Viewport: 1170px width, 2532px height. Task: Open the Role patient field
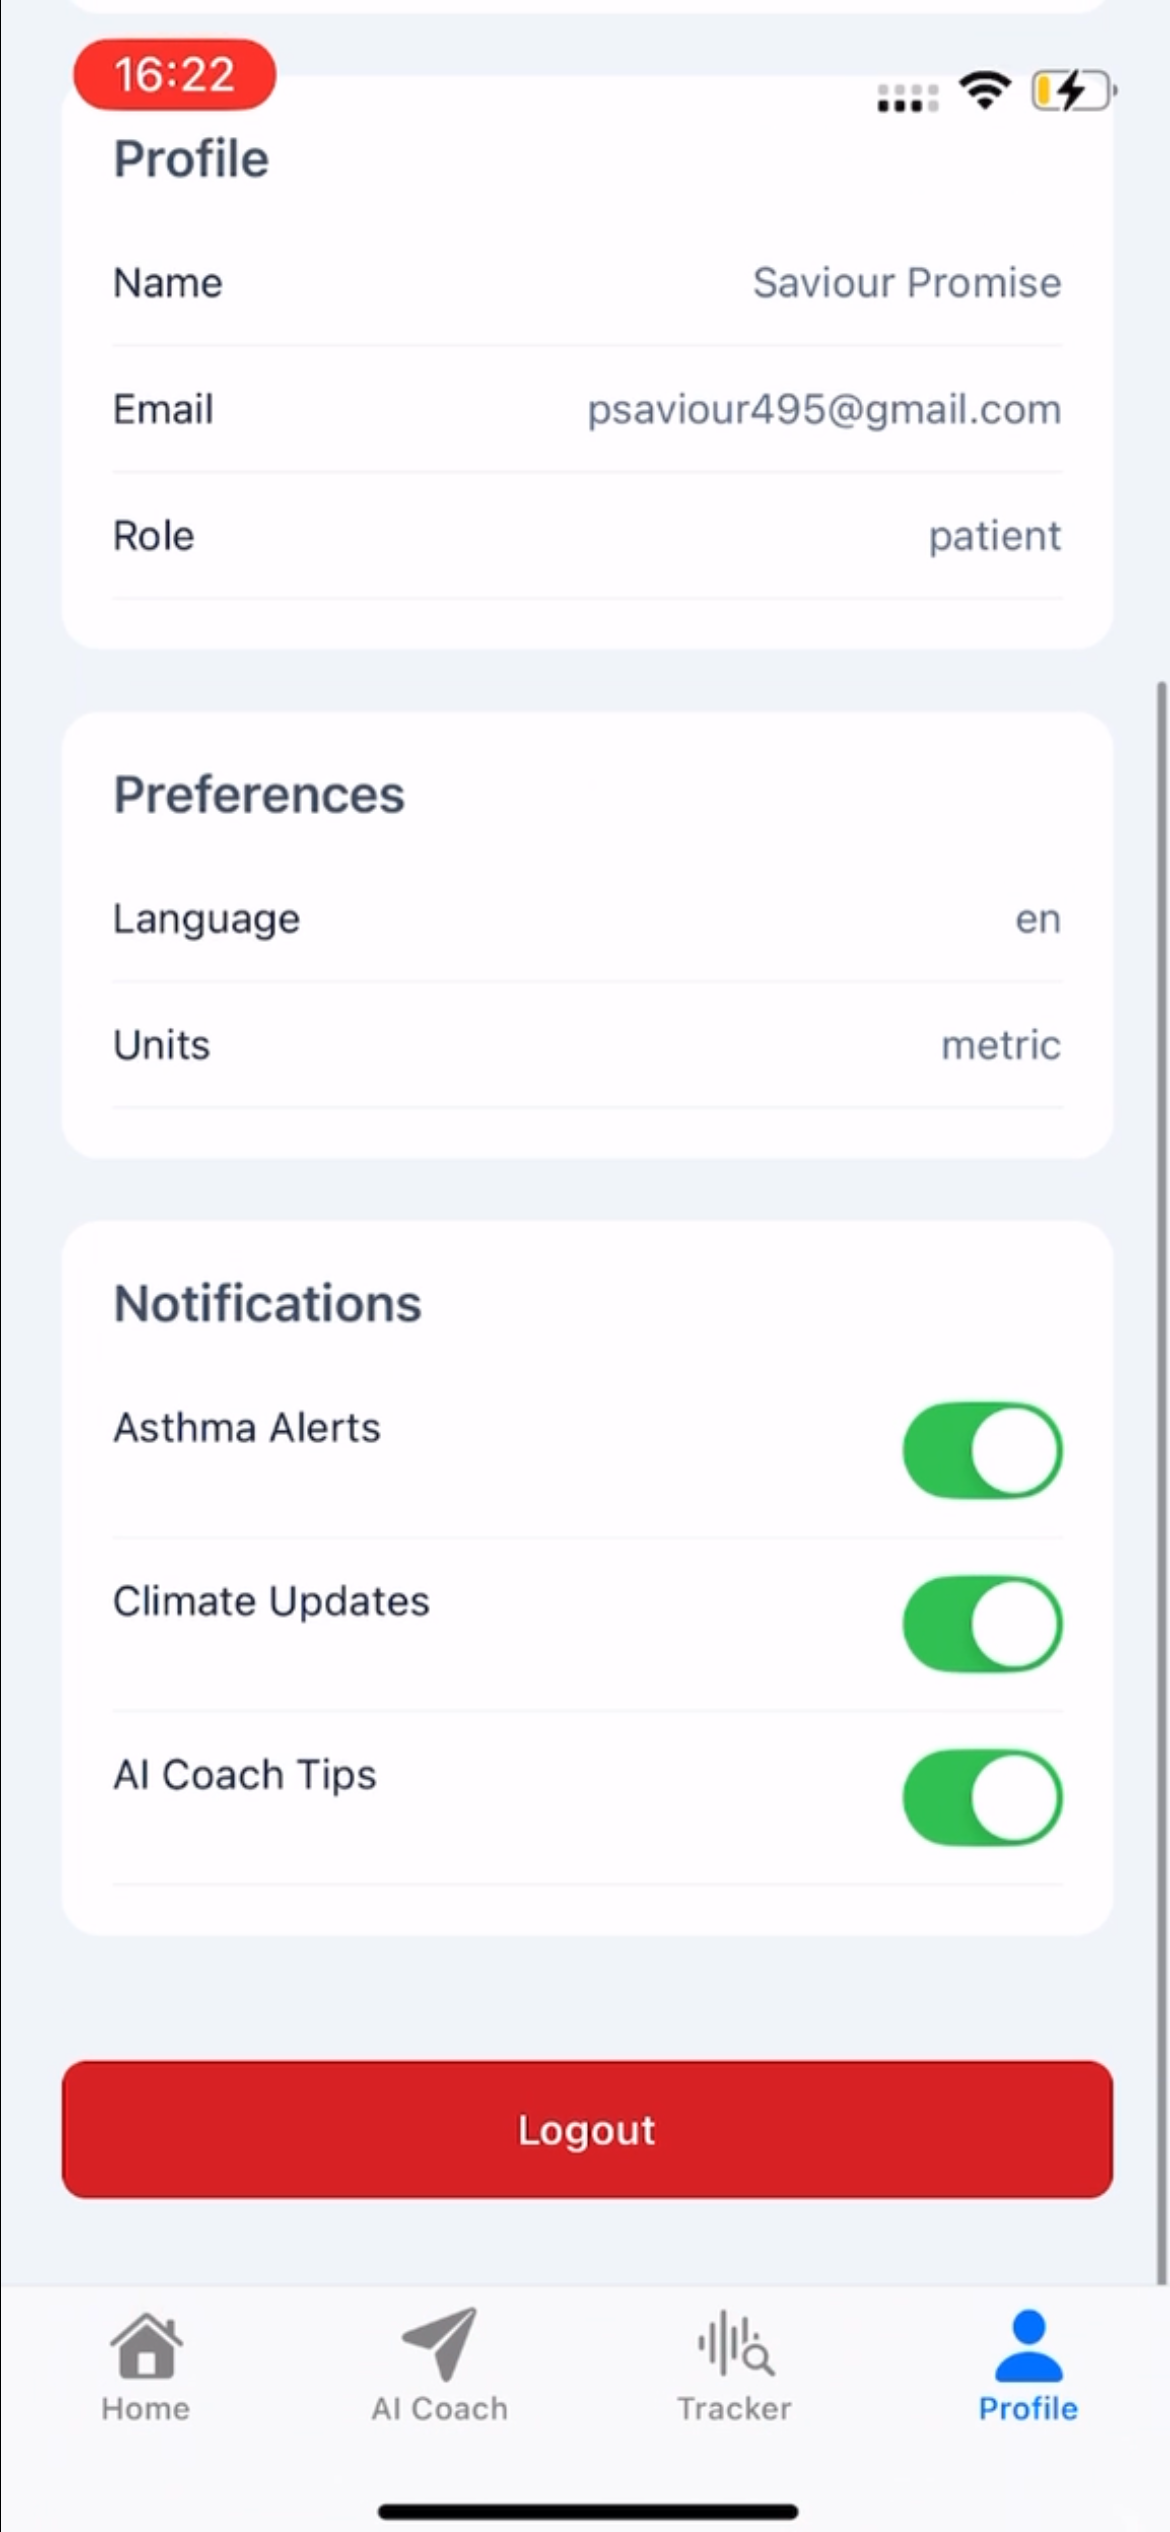[x=587, y=536]
